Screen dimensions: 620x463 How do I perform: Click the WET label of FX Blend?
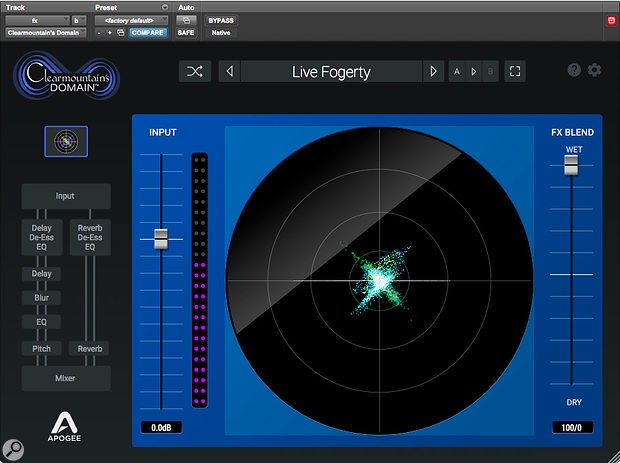574,149
